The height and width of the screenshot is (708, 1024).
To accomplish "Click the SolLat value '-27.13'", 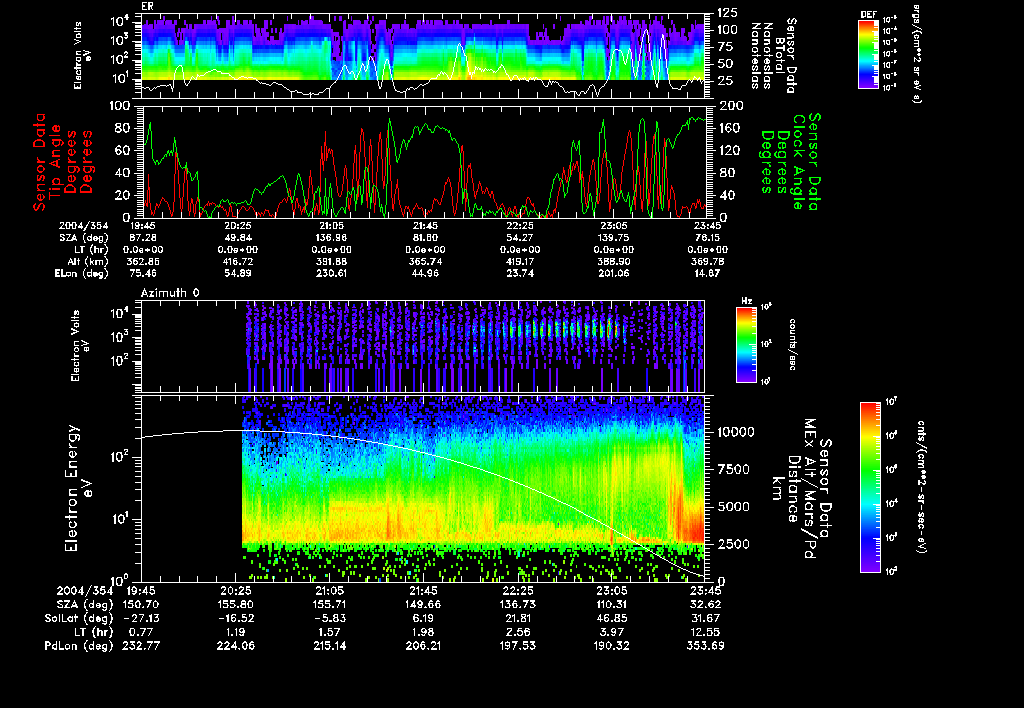I will (141, 619).
